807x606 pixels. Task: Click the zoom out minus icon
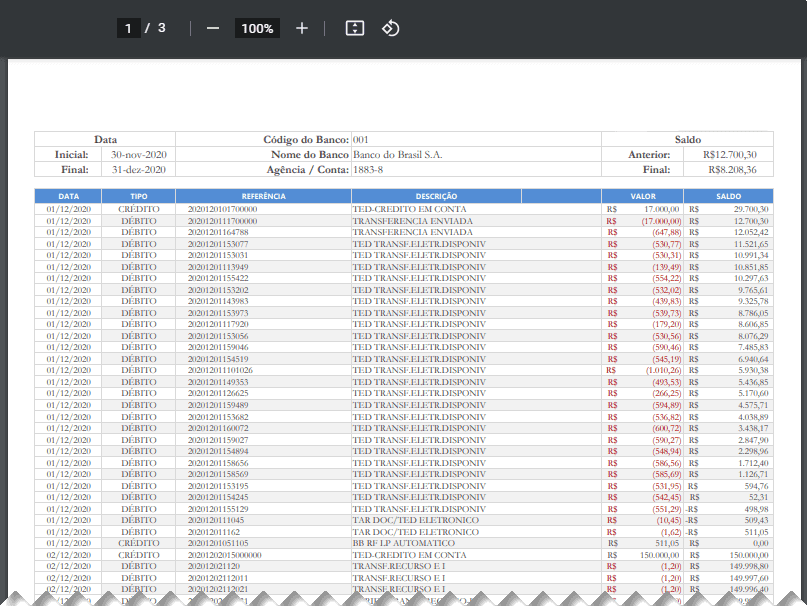pos(213,28)
